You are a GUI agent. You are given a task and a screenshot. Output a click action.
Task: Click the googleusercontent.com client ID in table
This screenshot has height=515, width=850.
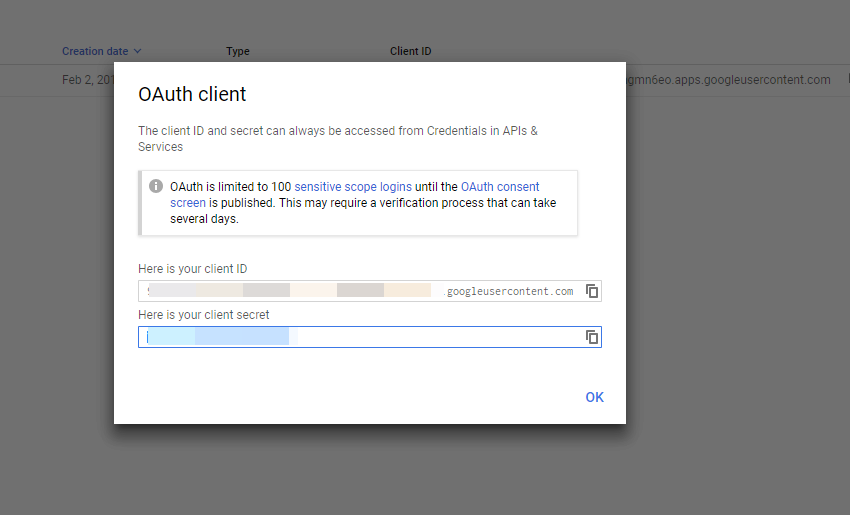click(x=728, y=80)
